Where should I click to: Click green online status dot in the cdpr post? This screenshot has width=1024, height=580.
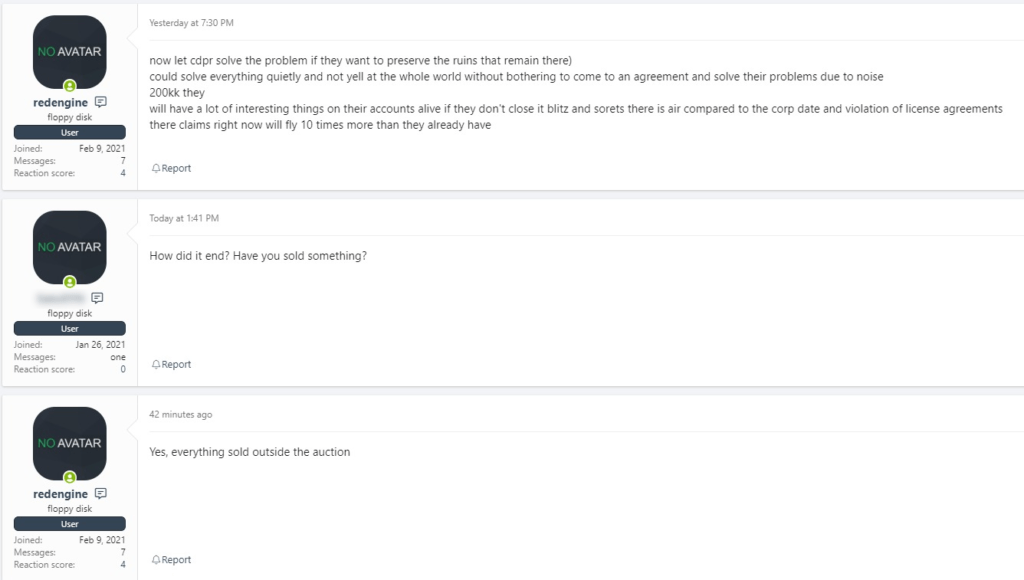(70, 86)
